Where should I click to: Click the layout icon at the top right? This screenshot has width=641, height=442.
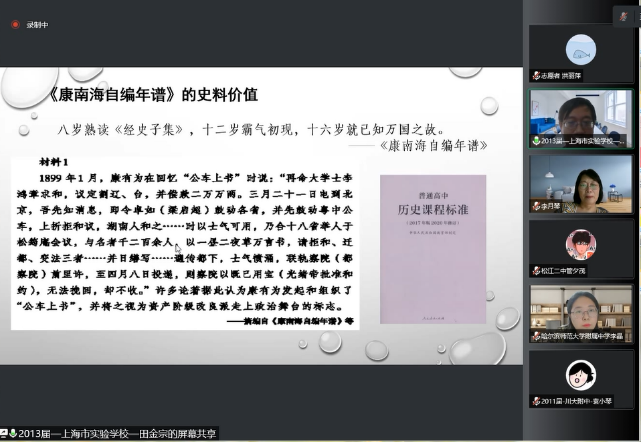[622, 15]
